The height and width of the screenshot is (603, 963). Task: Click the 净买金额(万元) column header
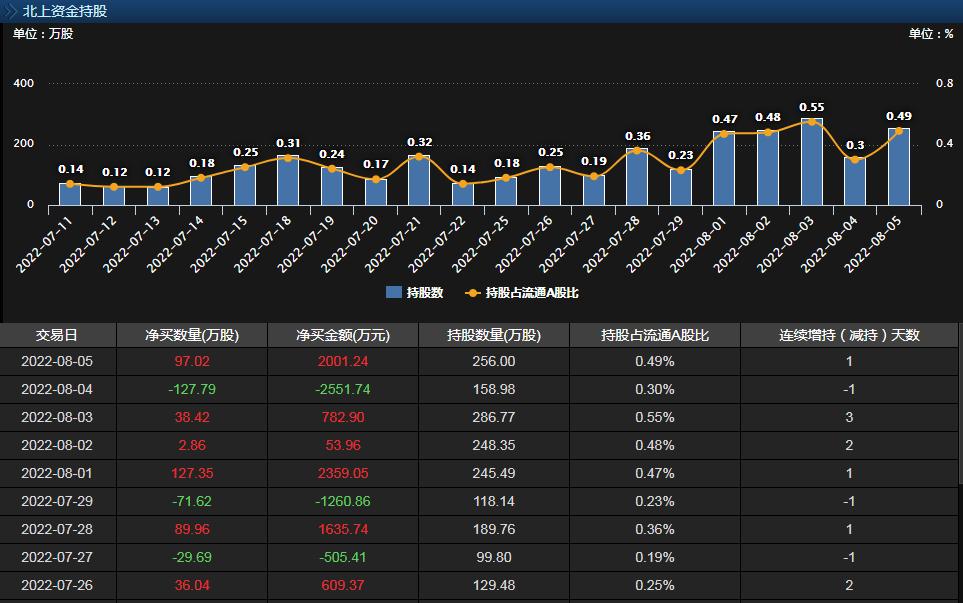pyautogui.click(x=343, y=335)
